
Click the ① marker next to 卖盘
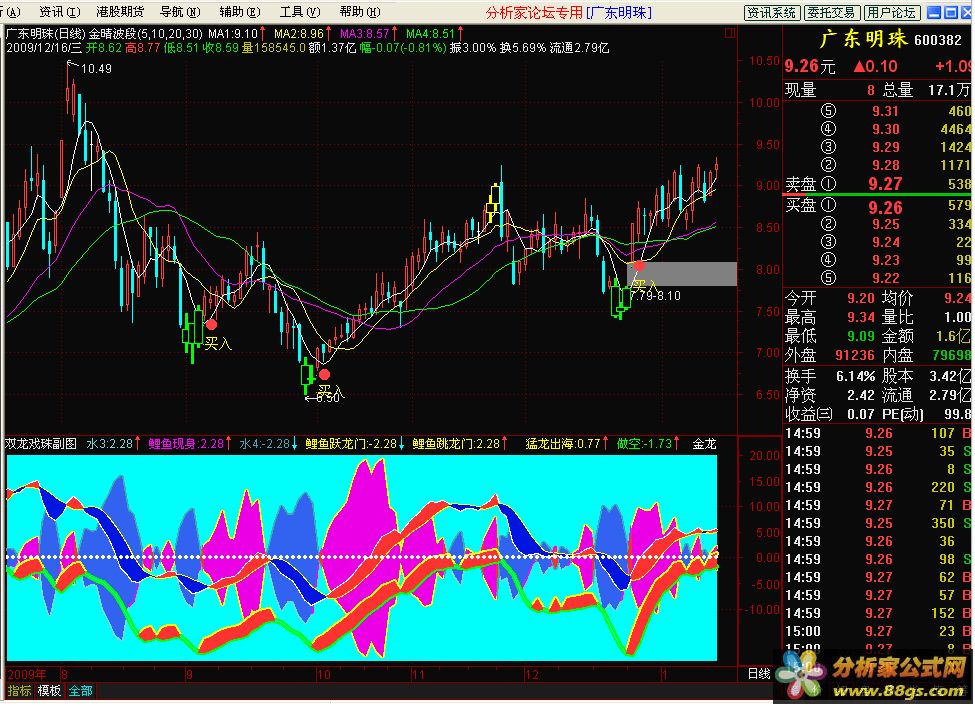pyautogui.click(x=828, y=184)
